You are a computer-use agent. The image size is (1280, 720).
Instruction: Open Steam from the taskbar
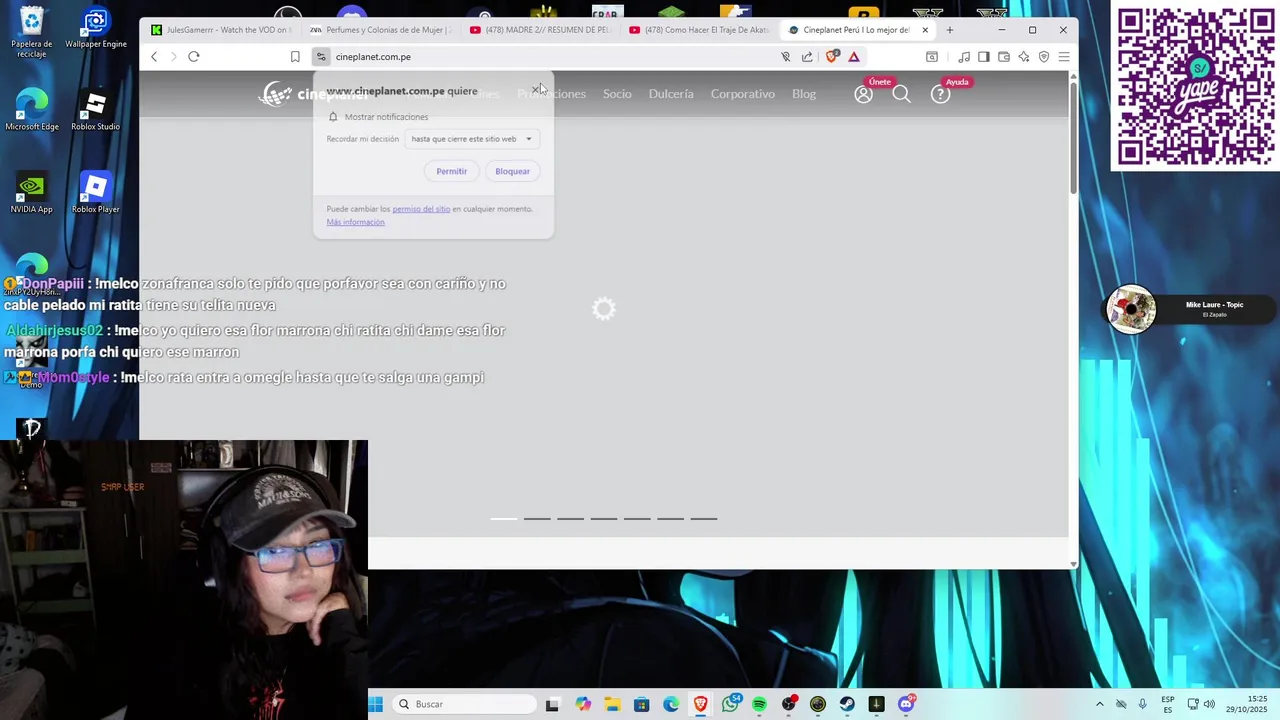click(847, 704)
